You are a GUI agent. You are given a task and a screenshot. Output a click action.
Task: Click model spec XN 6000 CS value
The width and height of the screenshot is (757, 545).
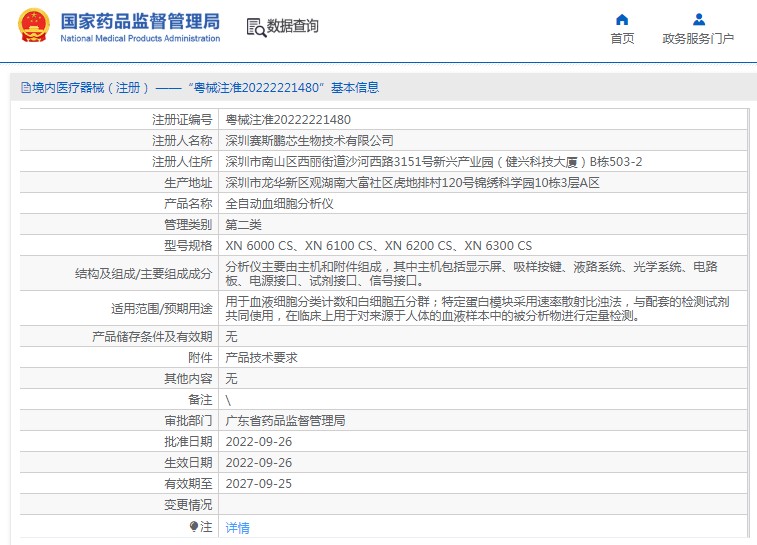(378, 246)
